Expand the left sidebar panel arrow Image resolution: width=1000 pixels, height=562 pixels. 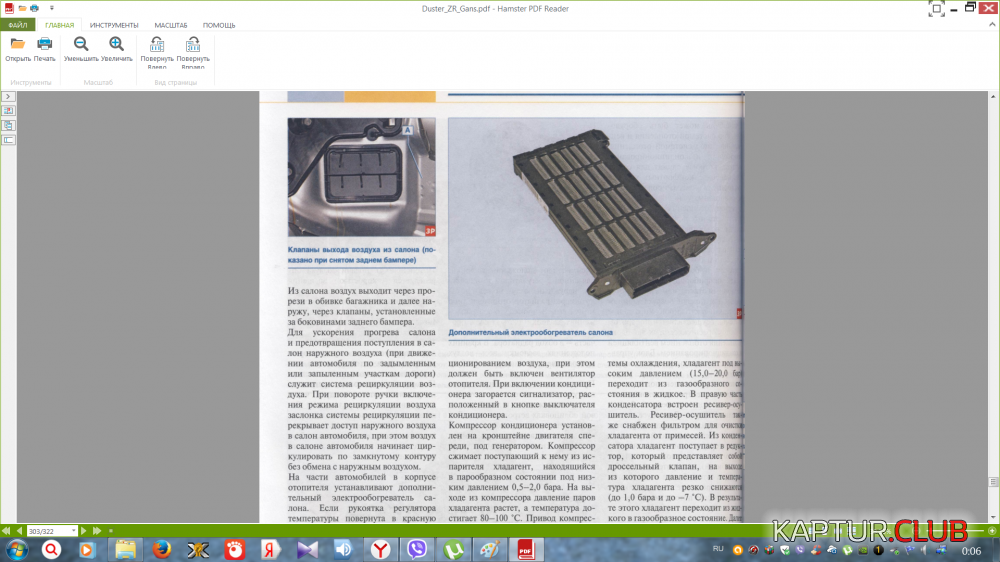[8, 96]
